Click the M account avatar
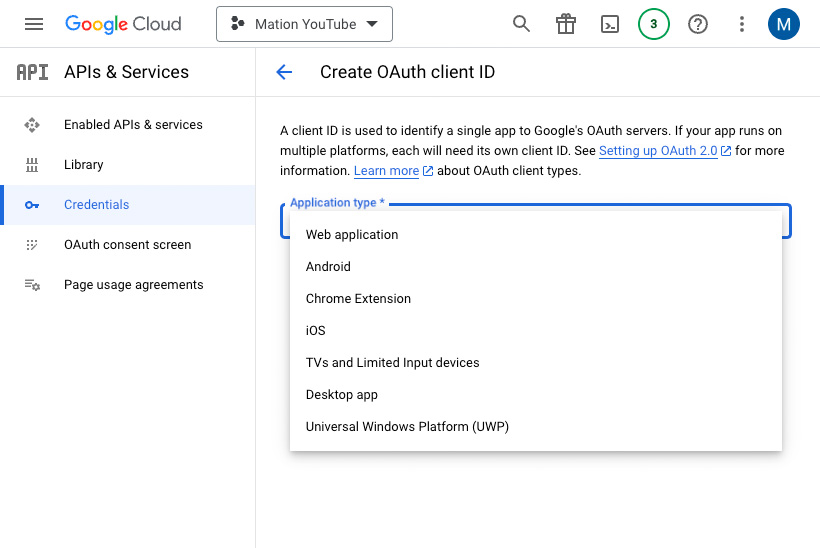 tap(783, 24)
